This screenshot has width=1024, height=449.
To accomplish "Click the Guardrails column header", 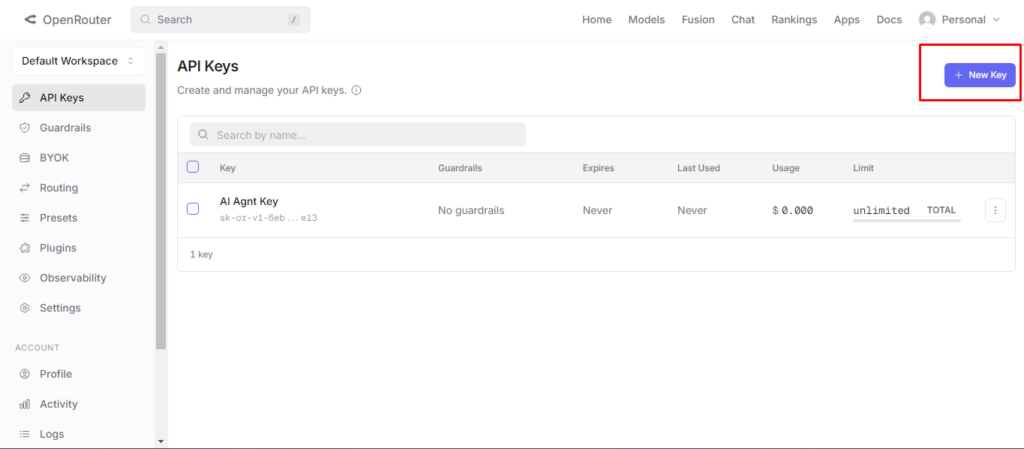I will tap(460, 168).
